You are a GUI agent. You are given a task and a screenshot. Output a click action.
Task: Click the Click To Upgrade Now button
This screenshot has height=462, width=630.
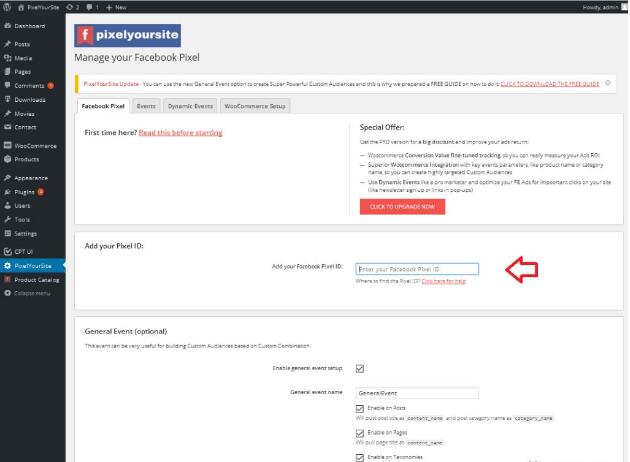(402, 206)
